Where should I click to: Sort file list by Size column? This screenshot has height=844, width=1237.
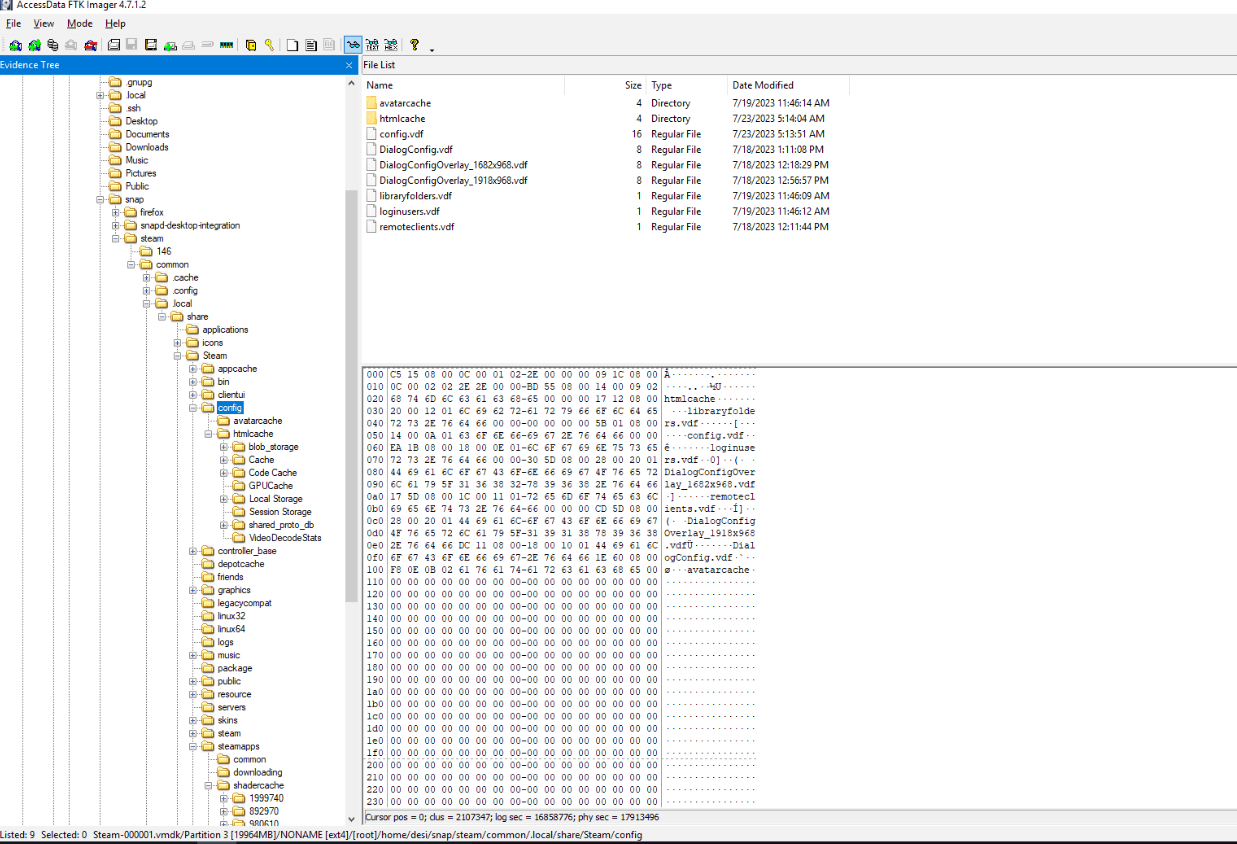click(x=606, y=85)
